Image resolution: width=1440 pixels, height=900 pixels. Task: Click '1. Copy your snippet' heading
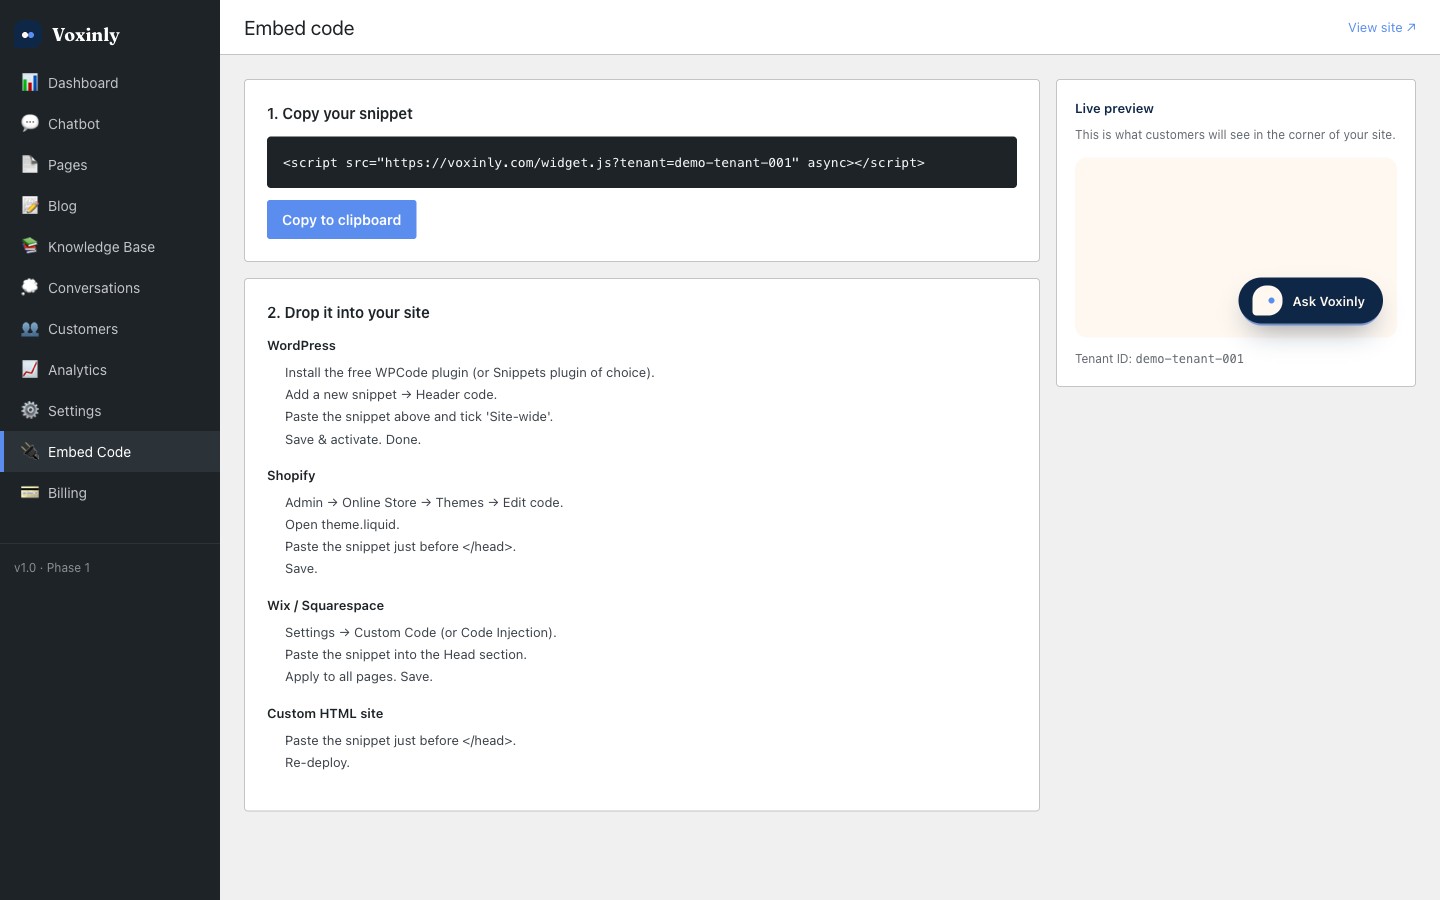(340, 114)
